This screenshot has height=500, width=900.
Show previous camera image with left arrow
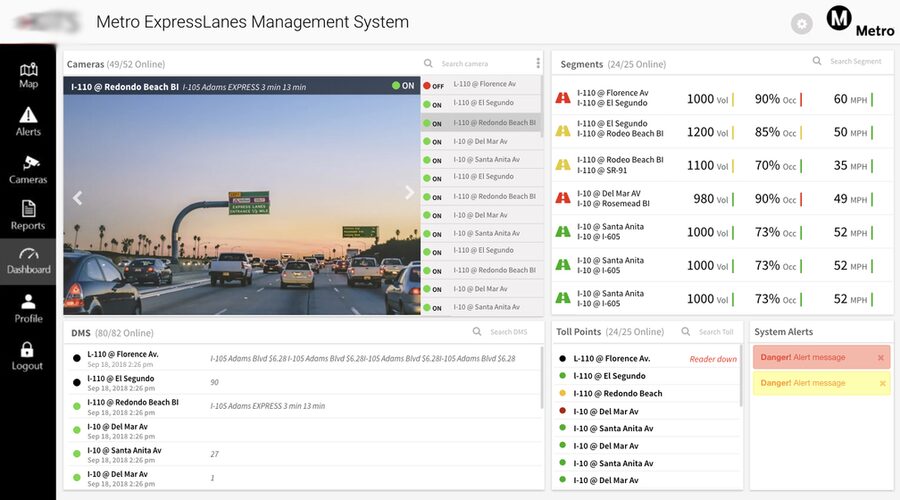coord(77,198)
